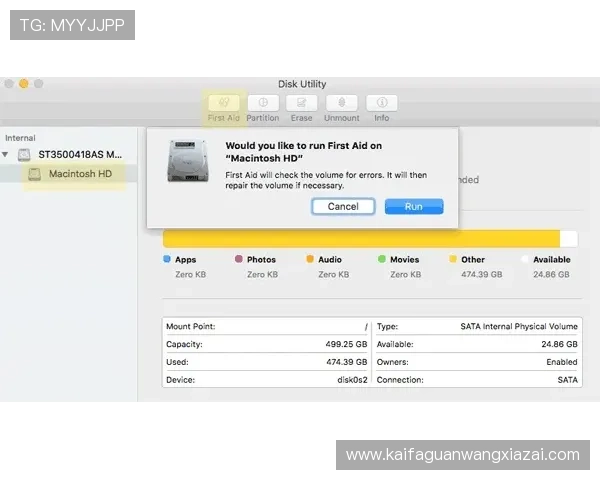
Task: Click the First Aid toolbar icon
Action: 223,103
